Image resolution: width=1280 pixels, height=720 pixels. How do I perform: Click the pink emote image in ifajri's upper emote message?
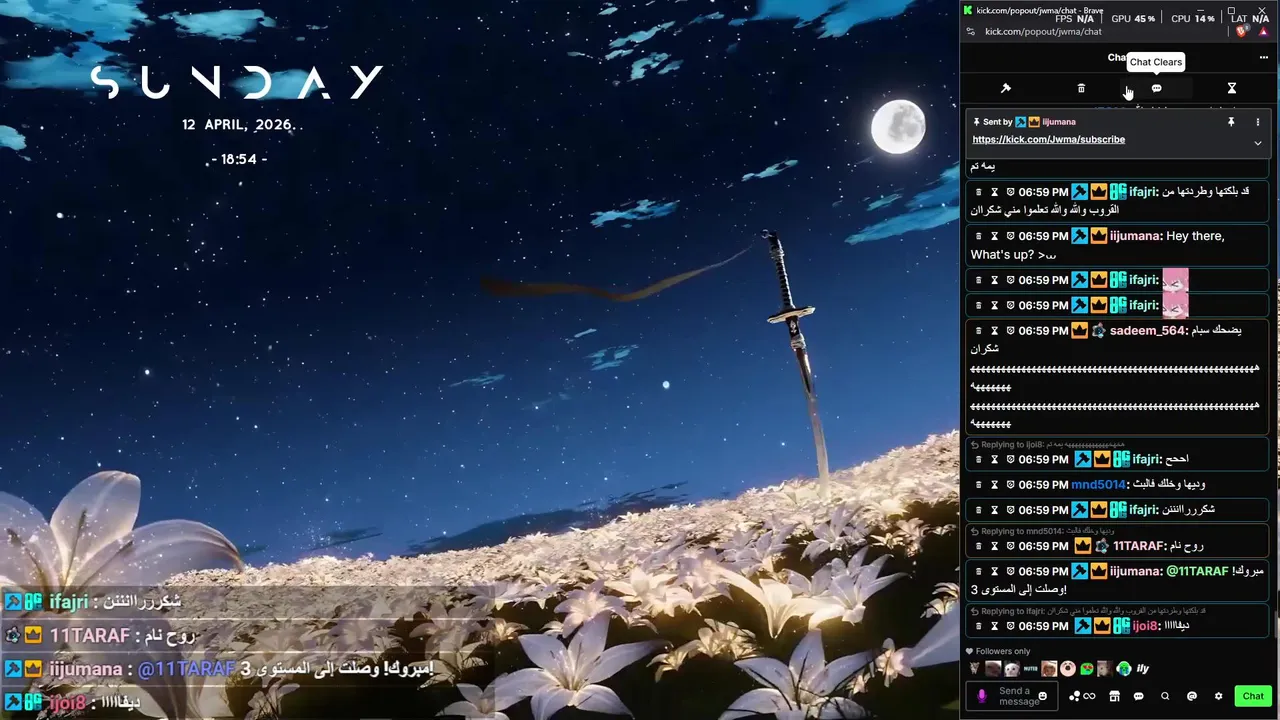1175,281
